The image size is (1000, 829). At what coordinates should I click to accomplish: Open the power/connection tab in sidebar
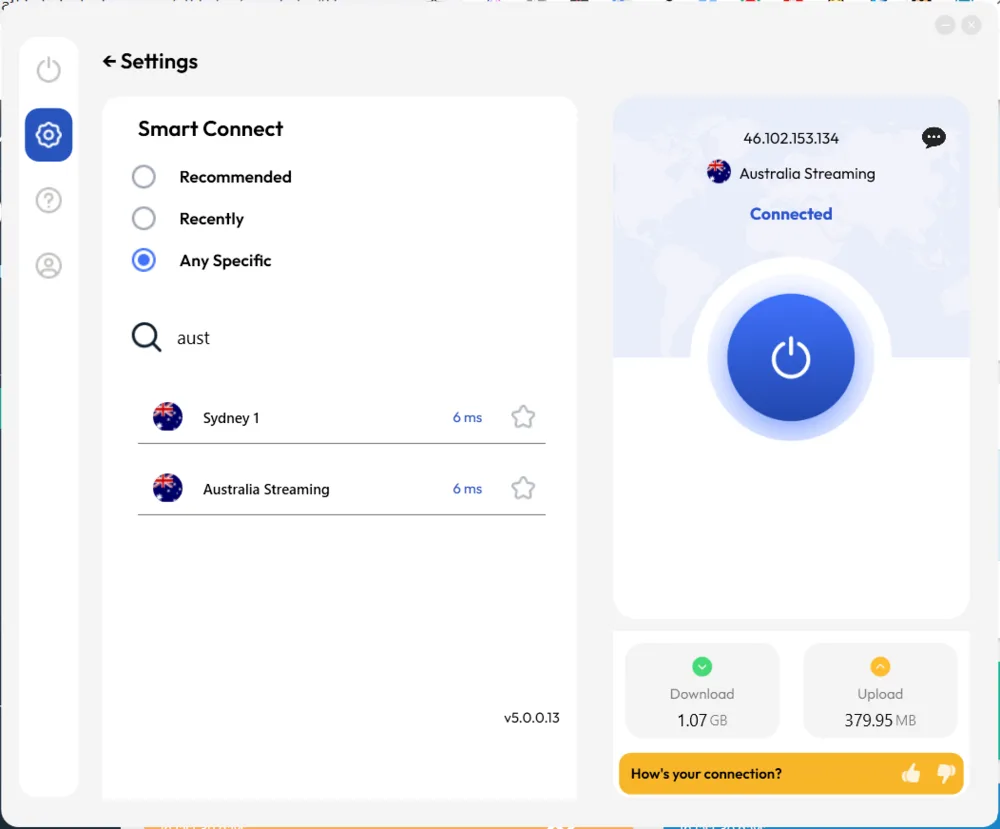[x=48, y=70]
